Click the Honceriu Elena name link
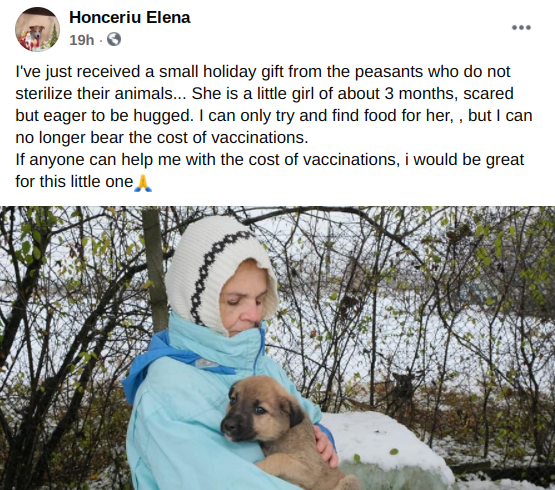The width and height of the screenshot is (555, 490). (x=130, y=17)
